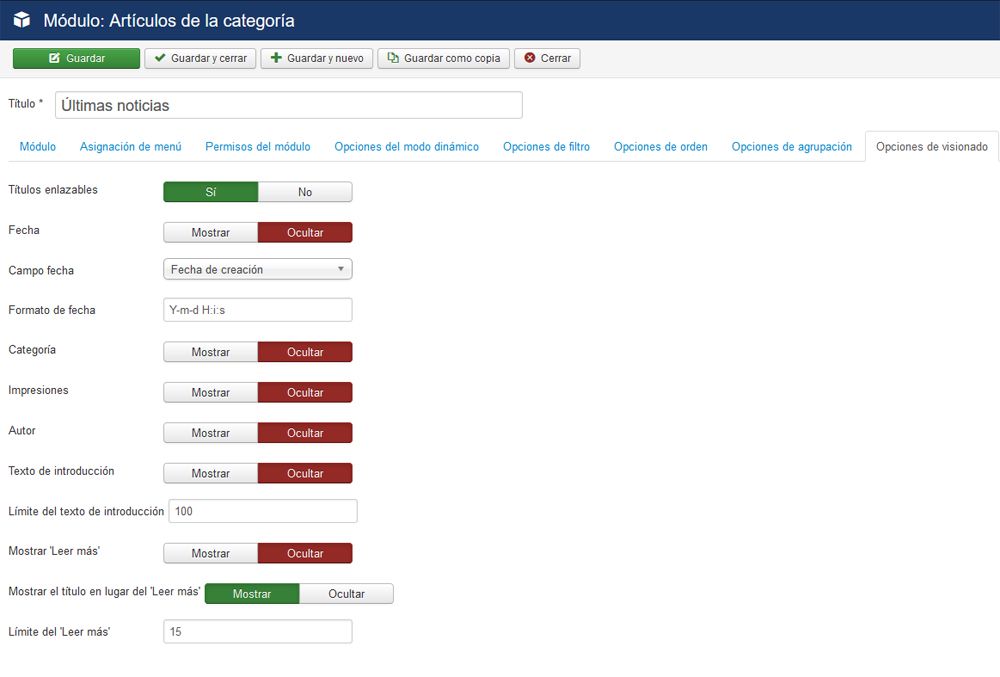Switch to Opciones del modo dinámico tab
The height and width of the screenshot is (677, 1000).
(407, 147)
